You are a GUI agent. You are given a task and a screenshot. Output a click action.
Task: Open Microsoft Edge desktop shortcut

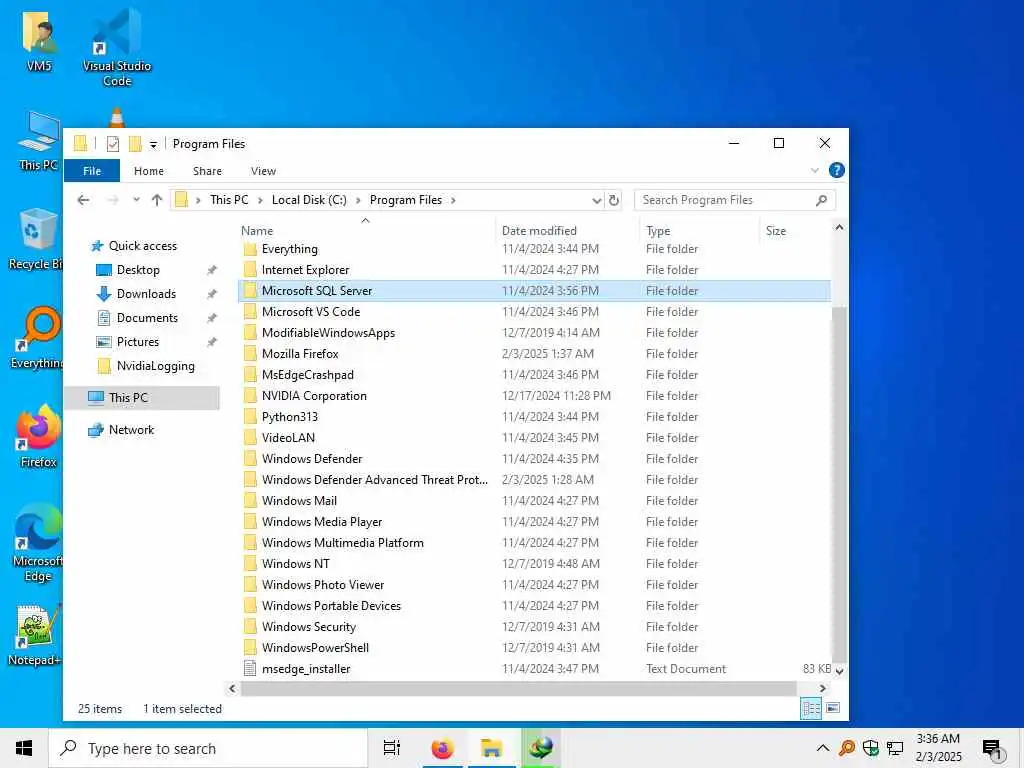tap(38, 543)
